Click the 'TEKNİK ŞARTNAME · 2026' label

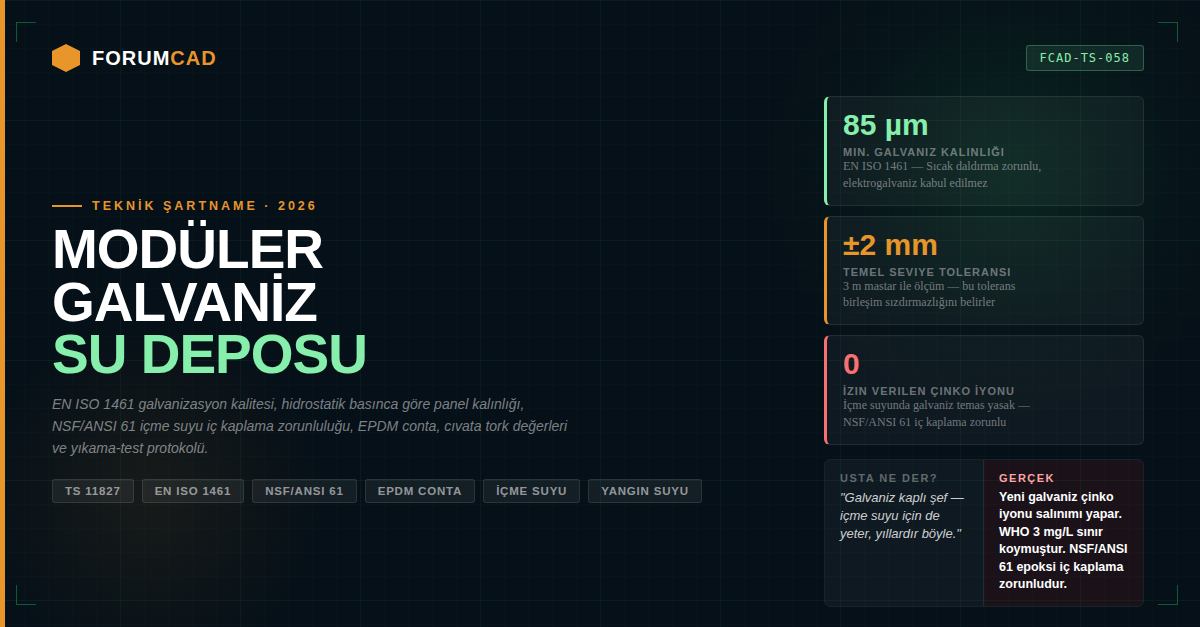pos(204,206)
